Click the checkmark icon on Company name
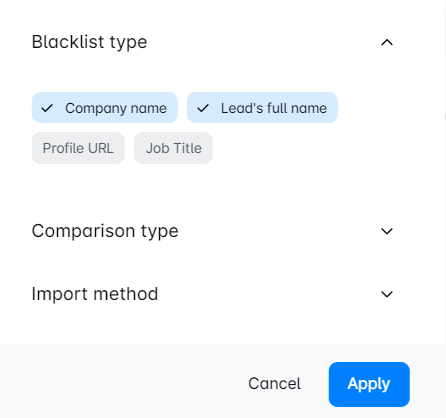Viewport: 446px width, 418px height. [47, 108]
